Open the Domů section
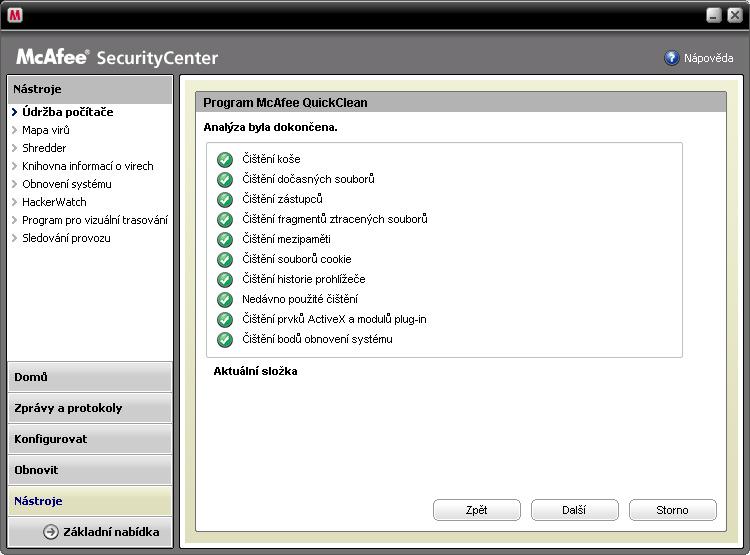750x555 pixels. coord(90,377)
